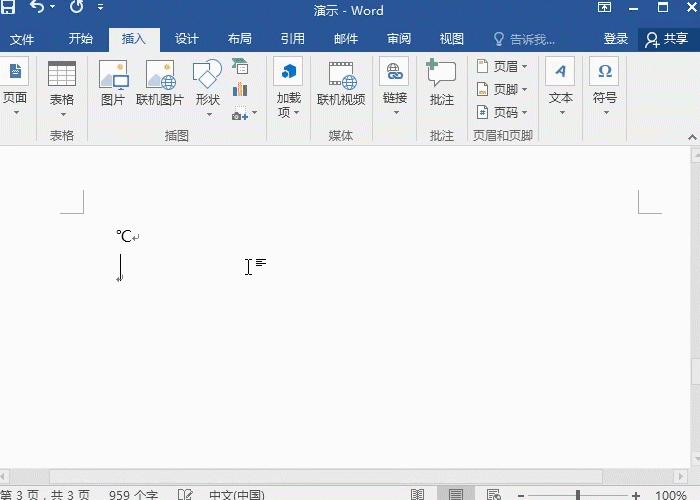Open the proofing errors icon
Screen dimensions: 700x500
coord(185,495)
